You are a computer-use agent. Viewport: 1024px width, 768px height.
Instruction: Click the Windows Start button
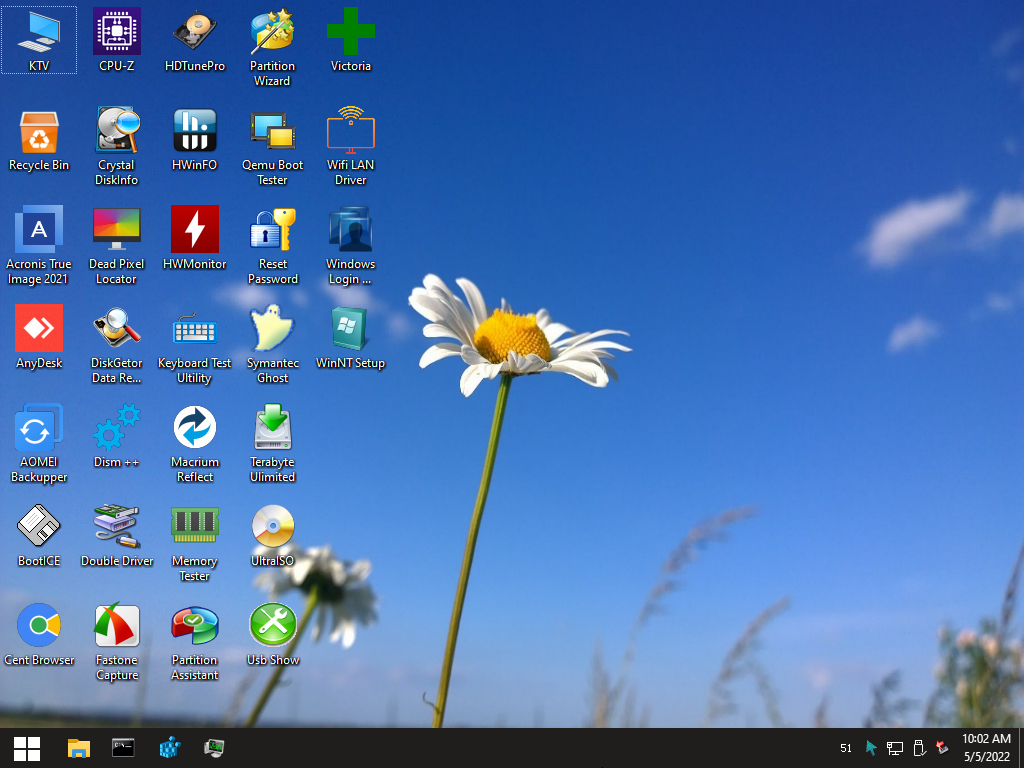27,748
